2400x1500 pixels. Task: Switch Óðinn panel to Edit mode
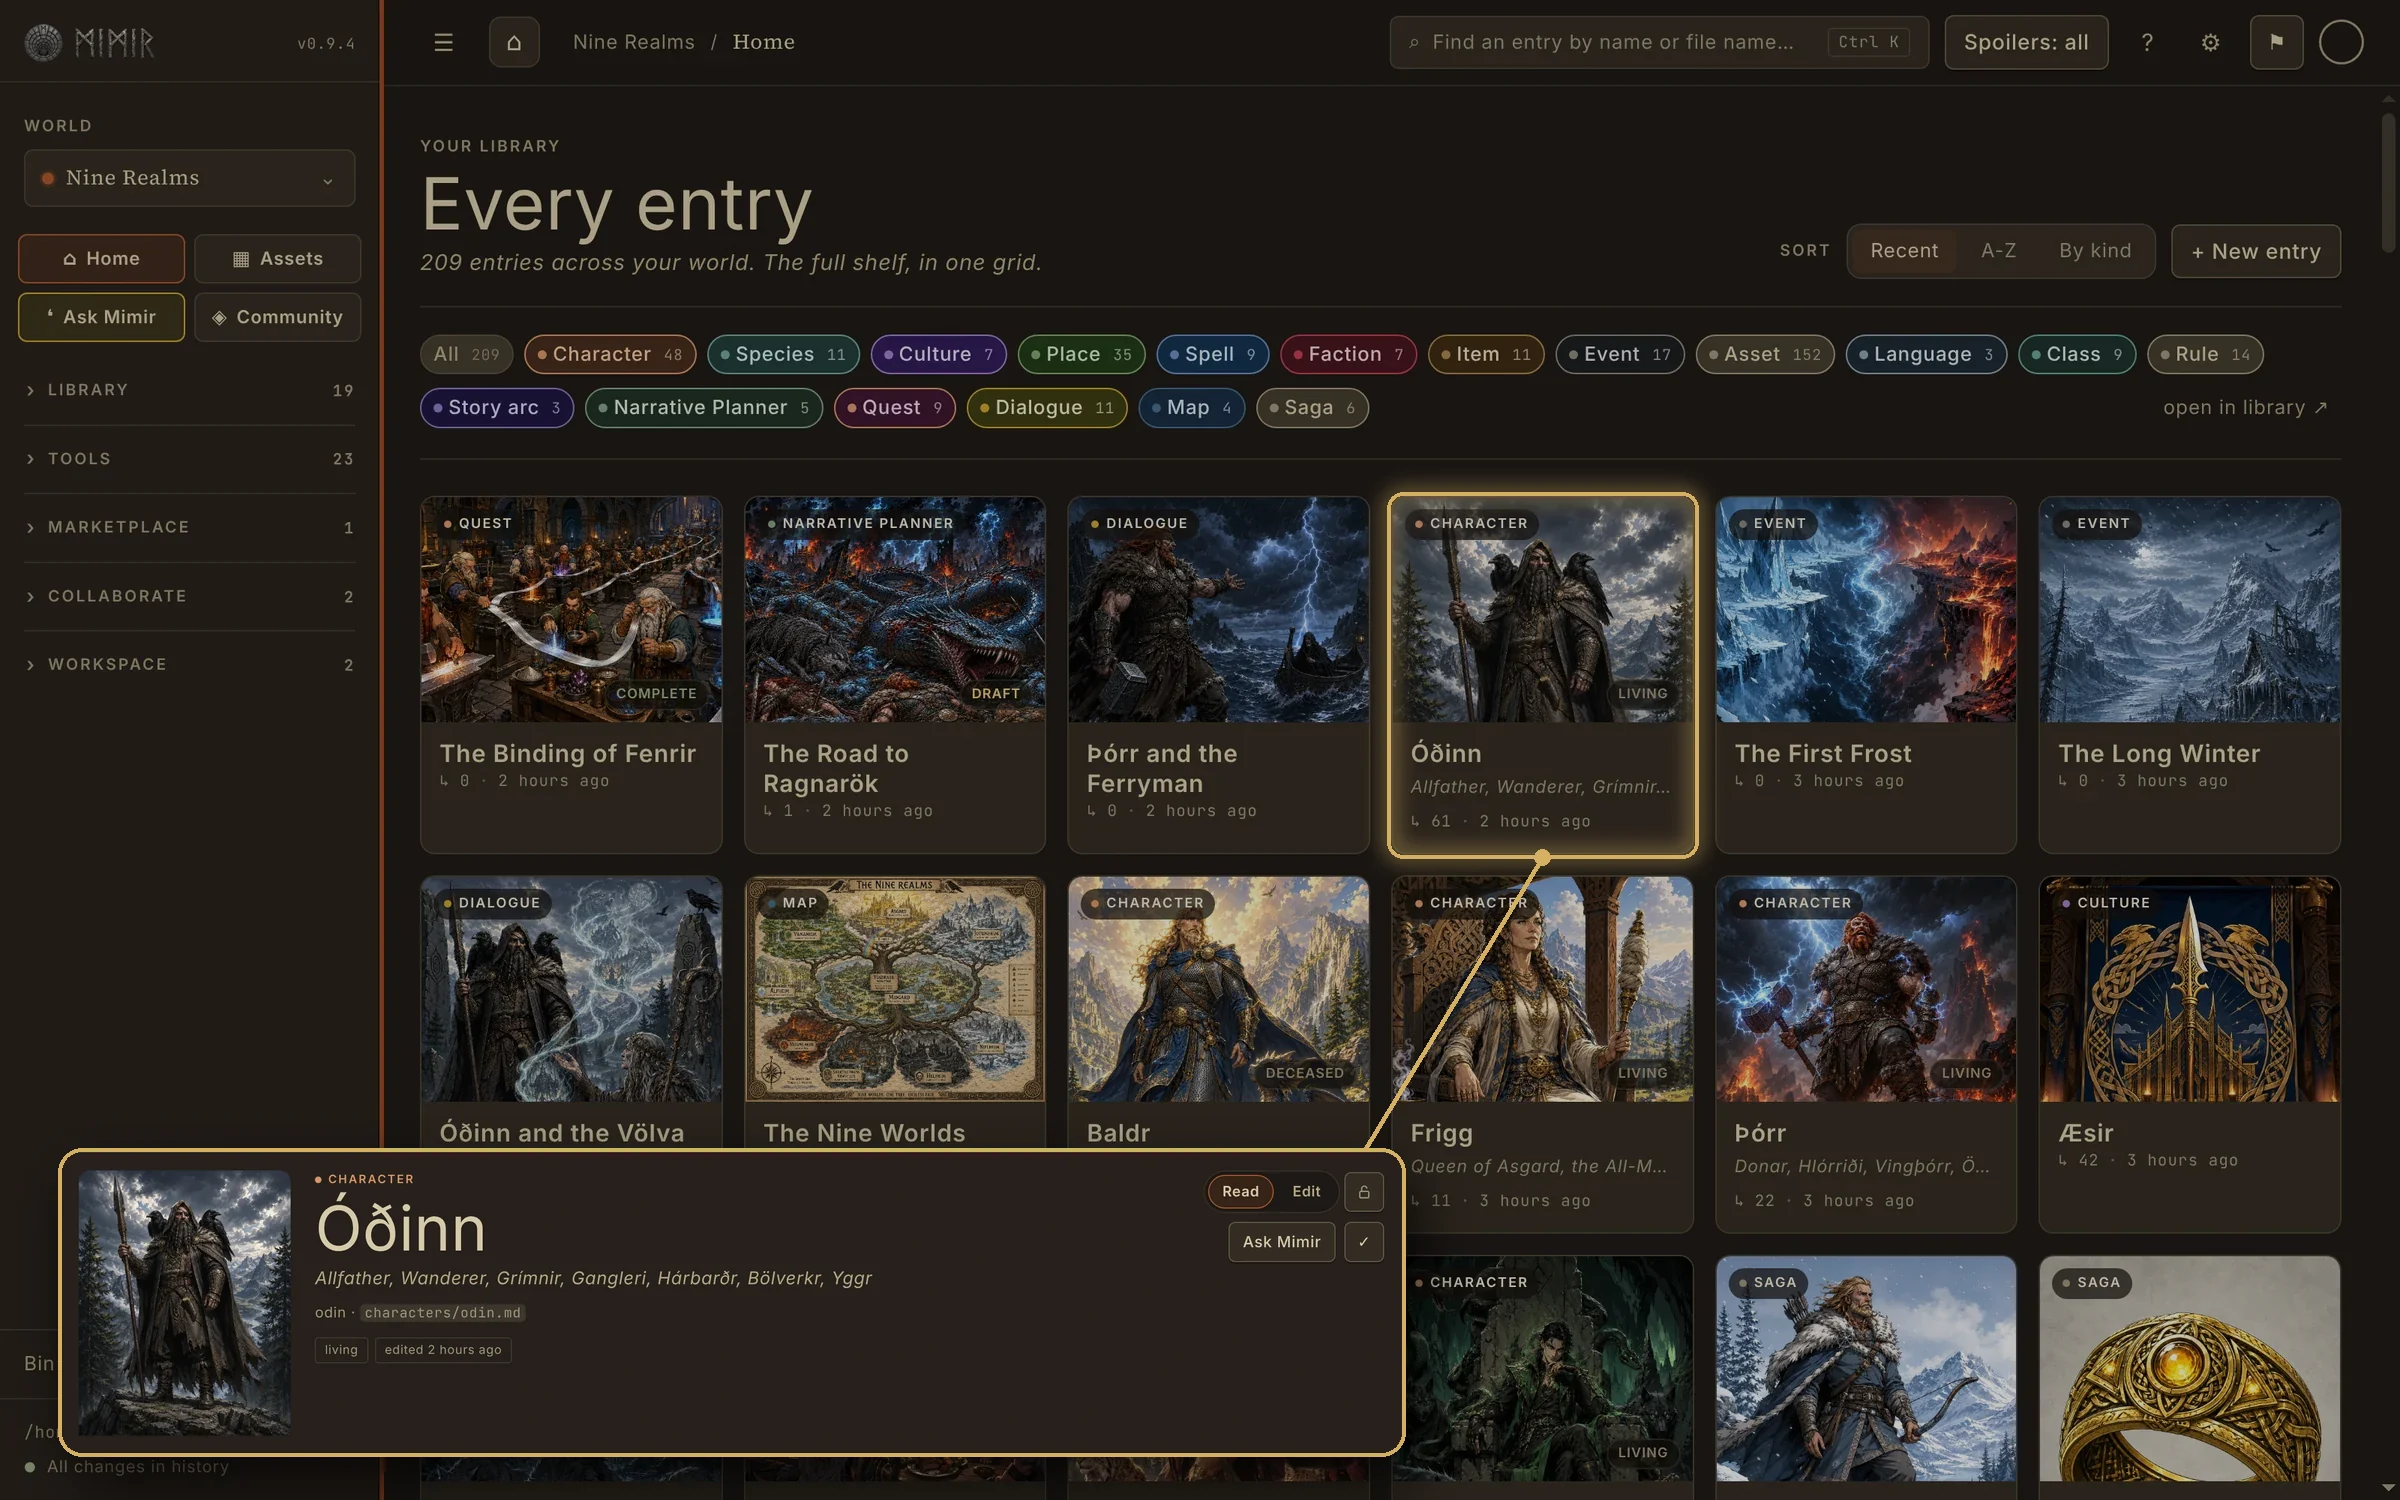pyautogui.click(x=1306, y=1191)
